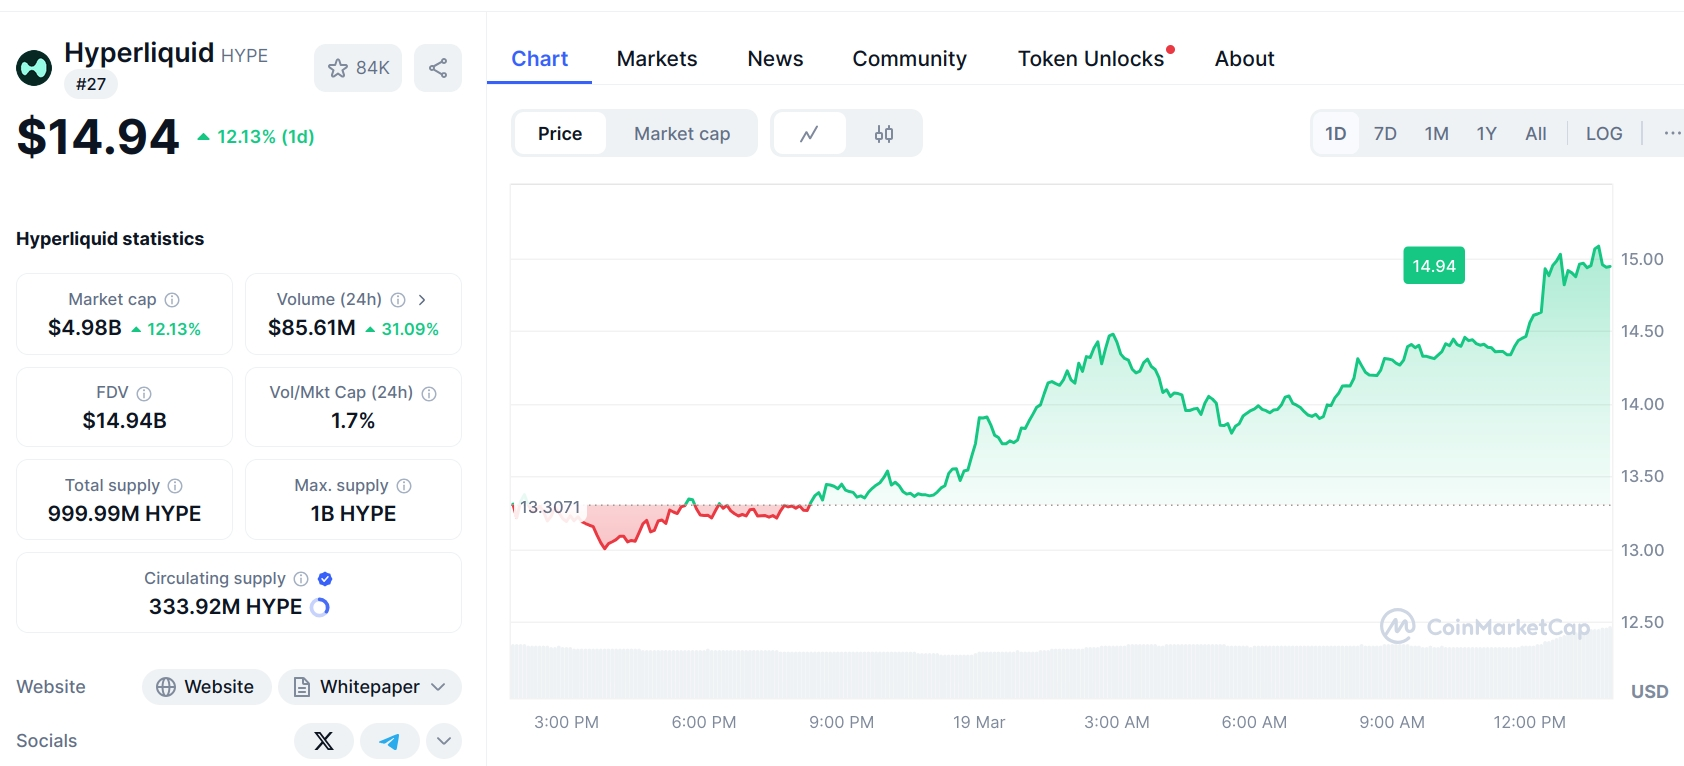Expand the Whitepaper dropdown

tap(369, 687)
